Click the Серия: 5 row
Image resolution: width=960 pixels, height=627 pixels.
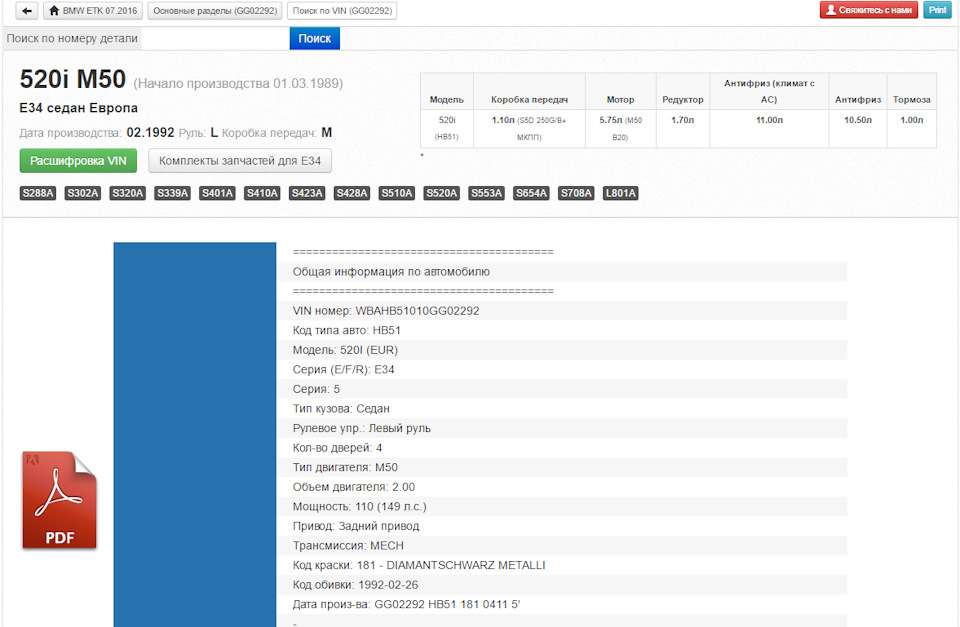coord(562,389)
